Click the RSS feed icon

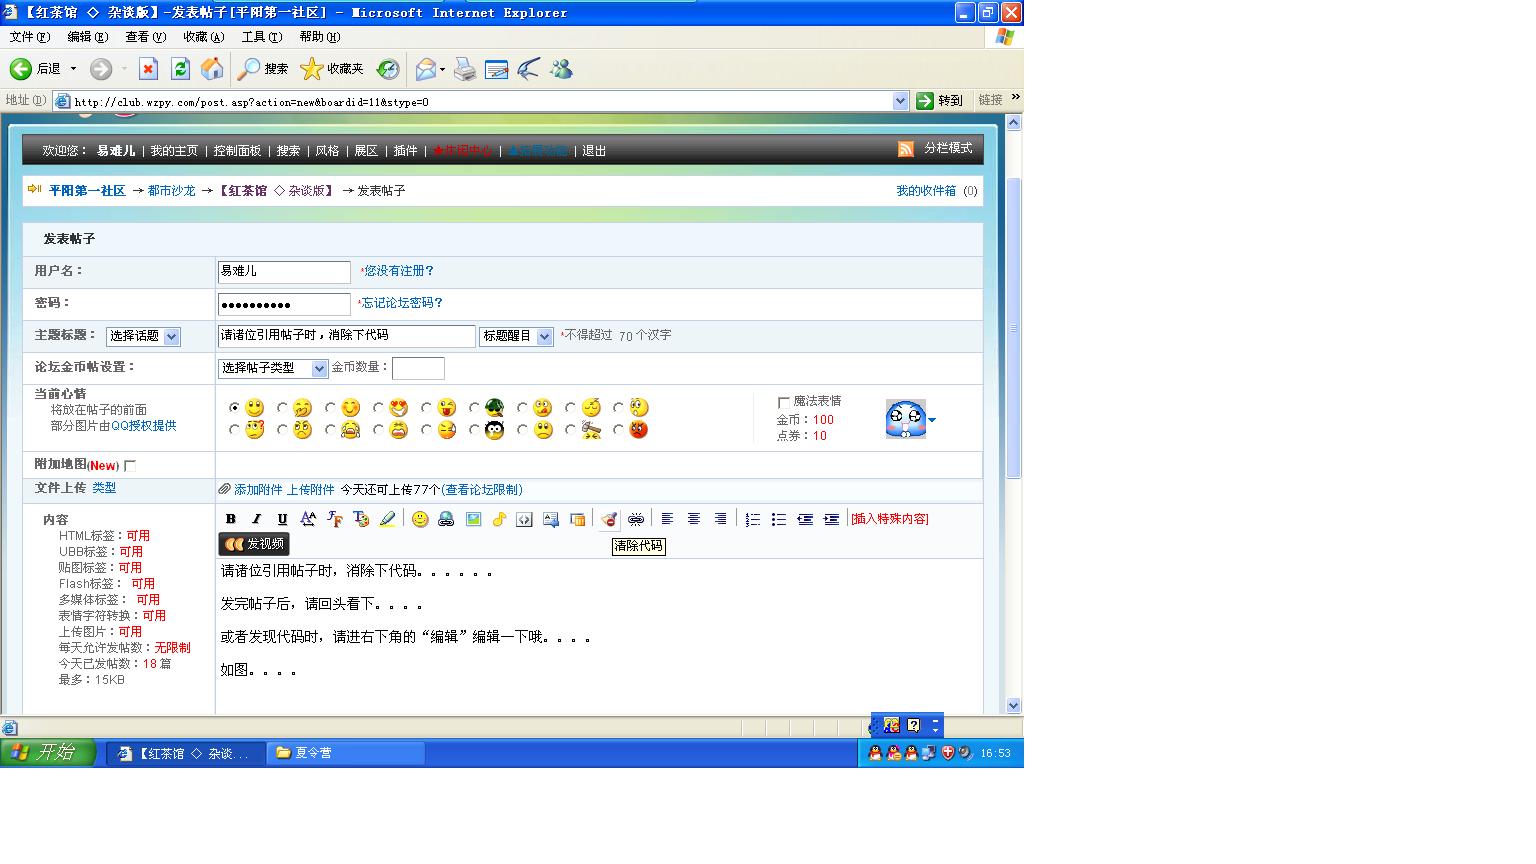[x=906, y=149]
